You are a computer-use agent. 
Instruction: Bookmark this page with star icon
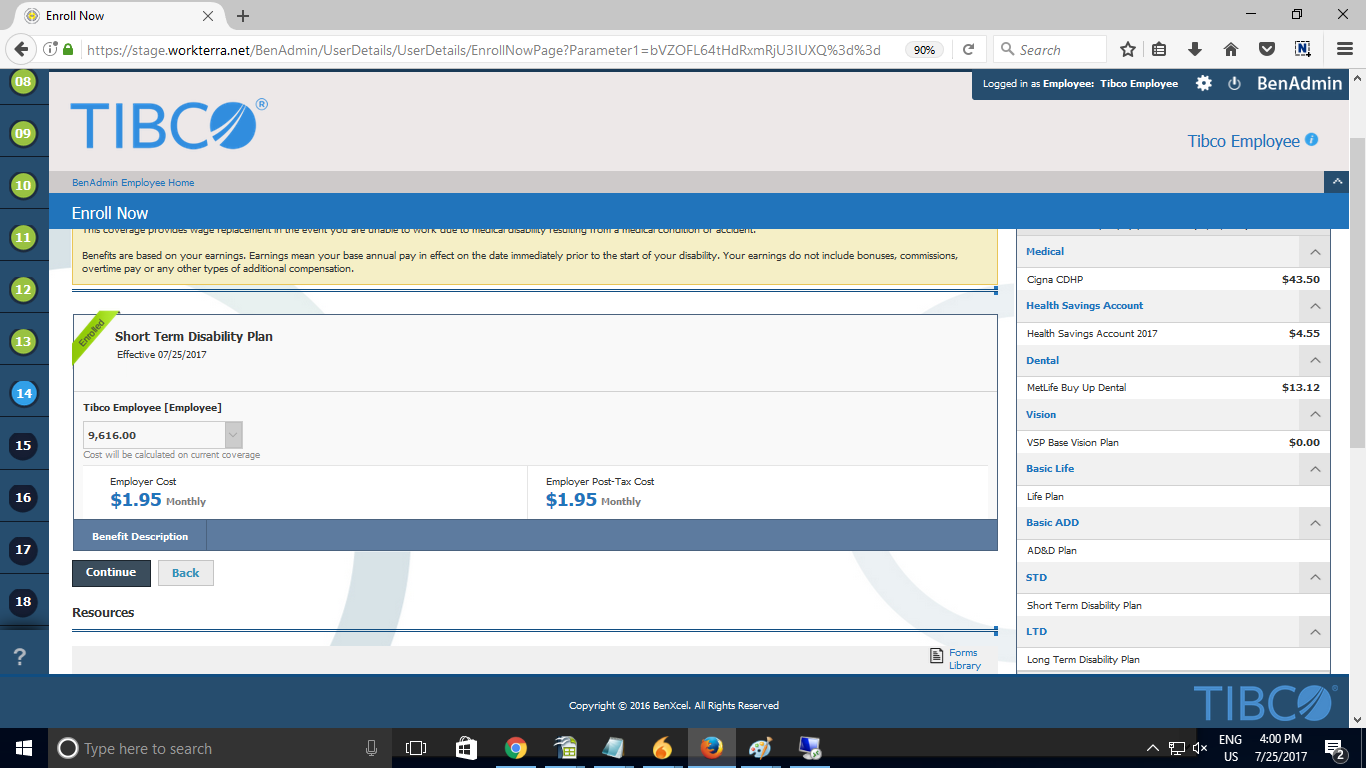(1128, 49)
